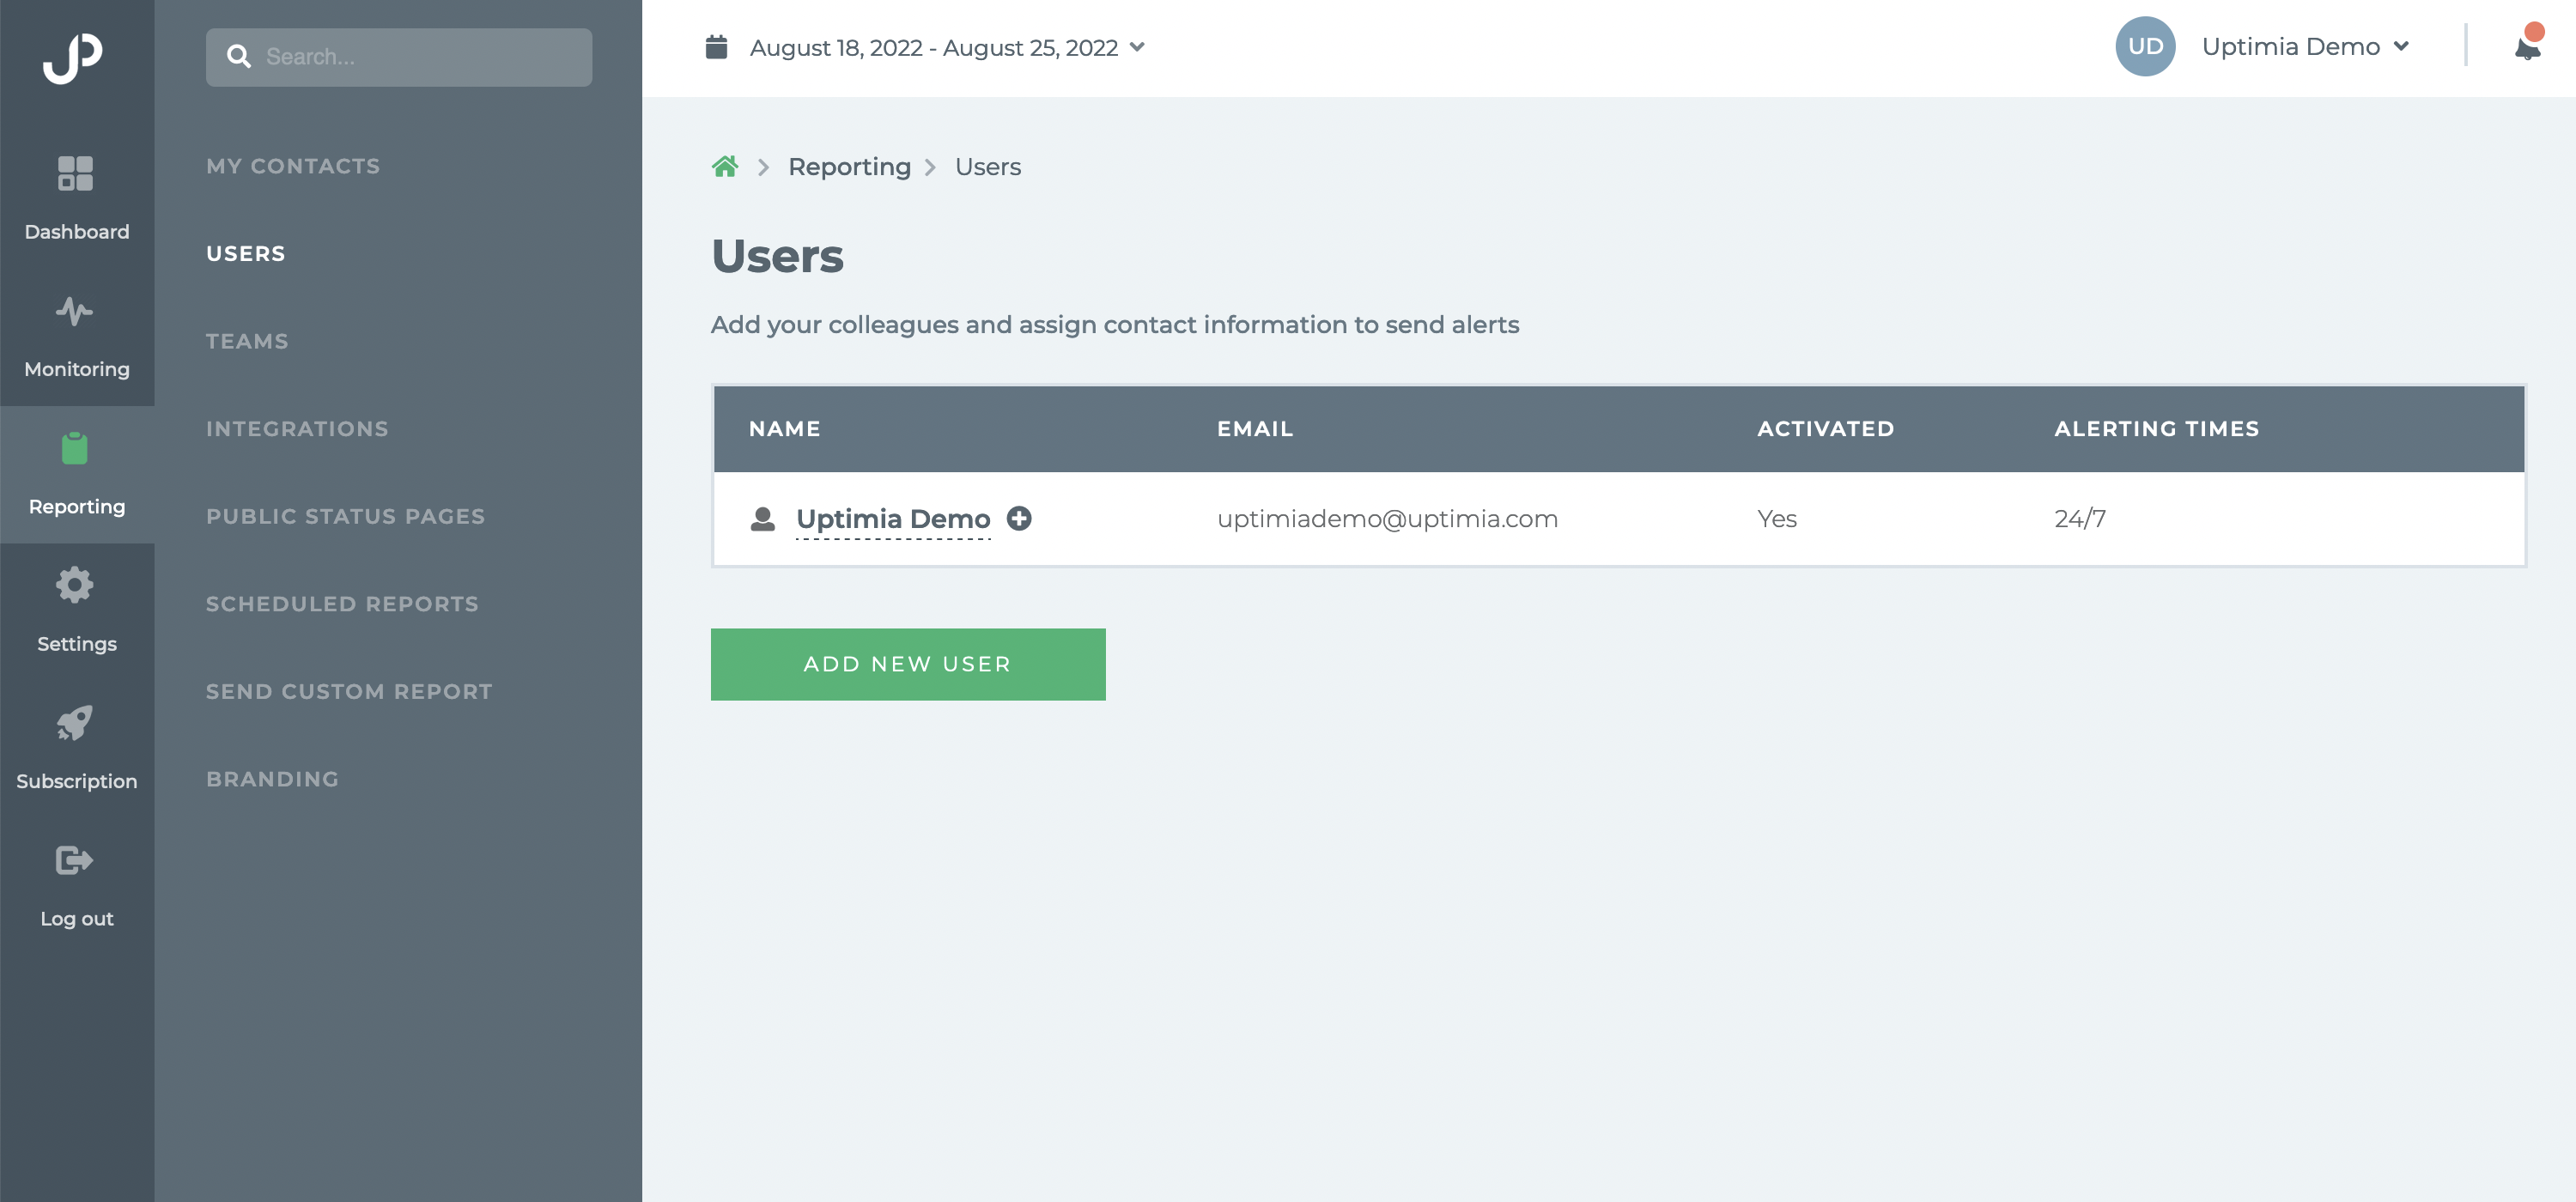Click the Activated column header
2576x1202 pixels.
pyautogui.click(x=1825, y=429)
